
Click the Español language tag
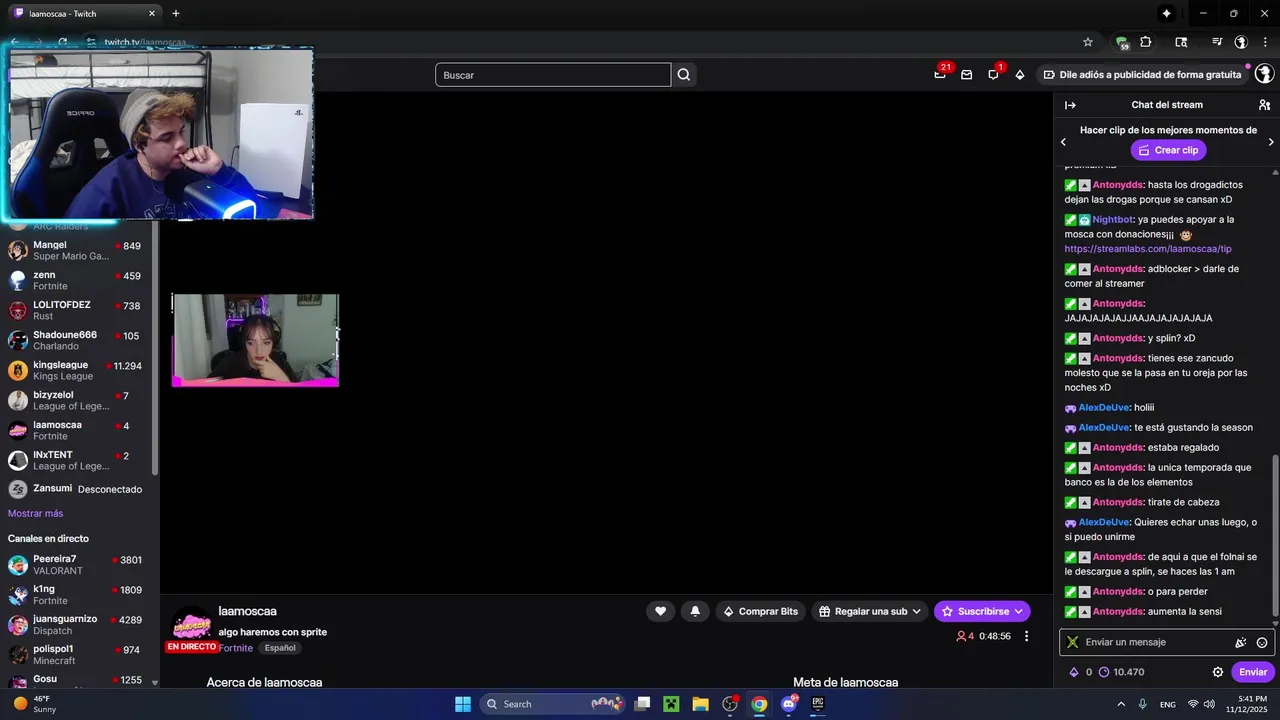(280, 648)
